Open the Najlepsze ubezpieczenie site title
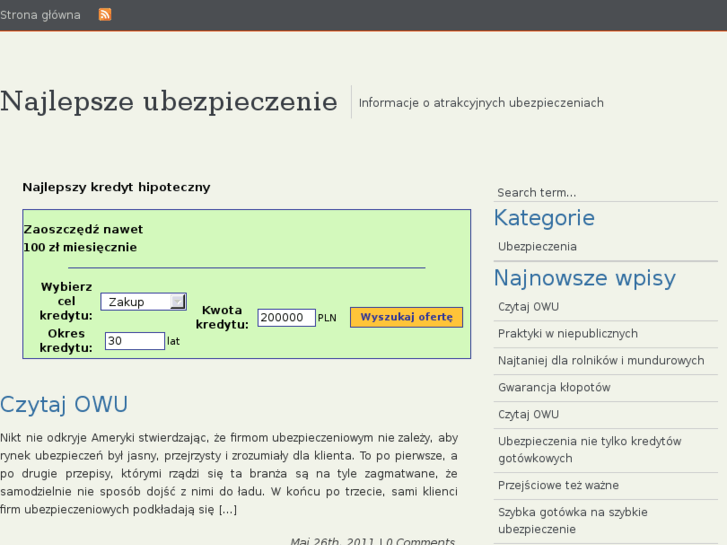Image resolution: width=727 pixels, height=545 pixels. [x=169, y=101]
